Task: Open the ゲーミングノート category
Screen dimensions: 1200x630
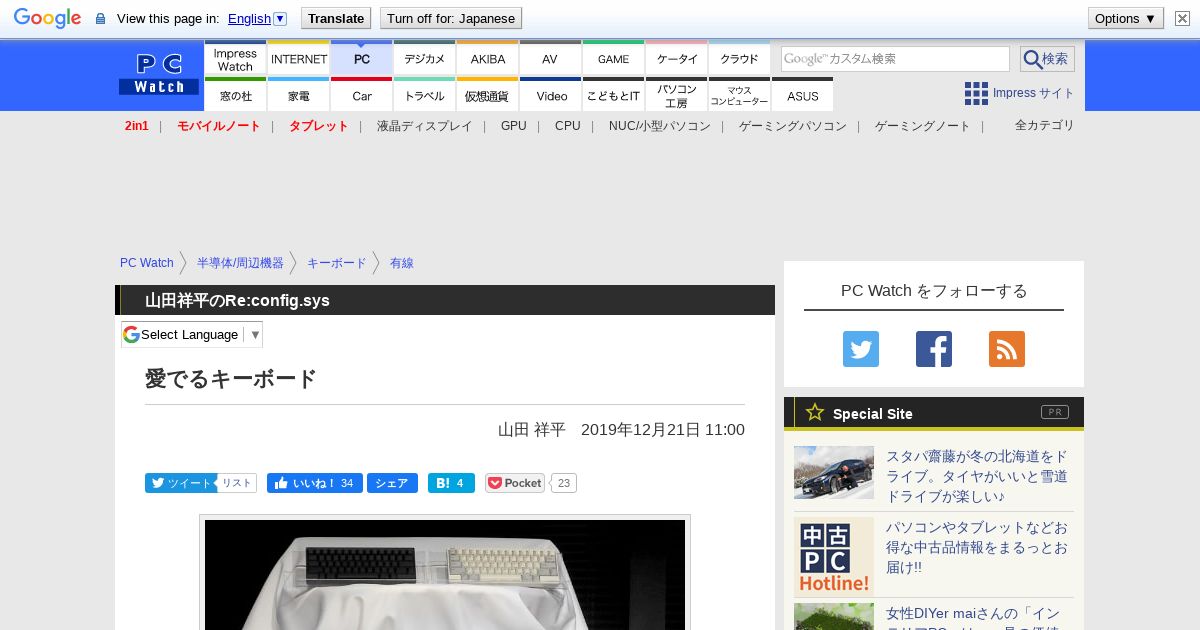Action: pyautogui.click(x=922, y=126)
